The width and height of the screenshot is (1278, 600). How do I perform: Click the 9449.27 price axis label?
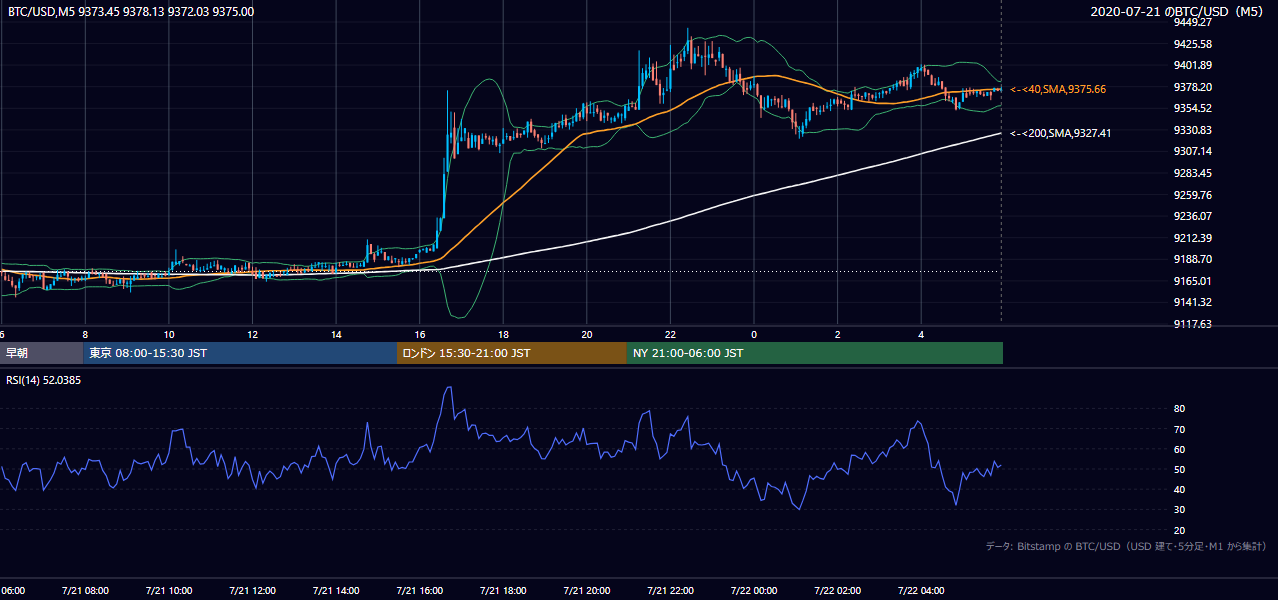tap(1192, 22)
